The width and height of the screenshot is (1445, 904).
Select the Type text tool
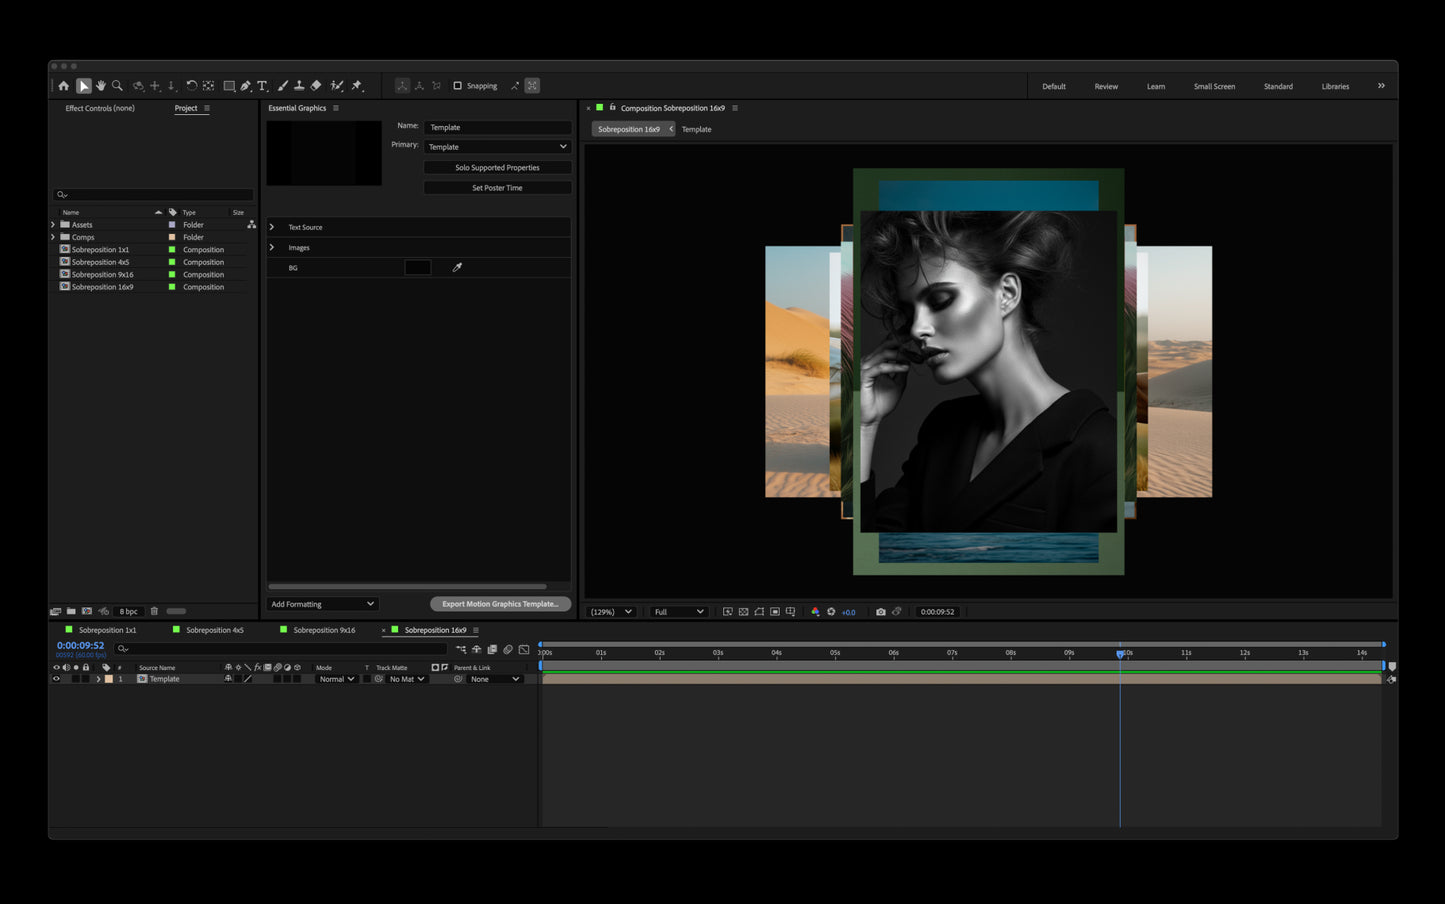262,86
